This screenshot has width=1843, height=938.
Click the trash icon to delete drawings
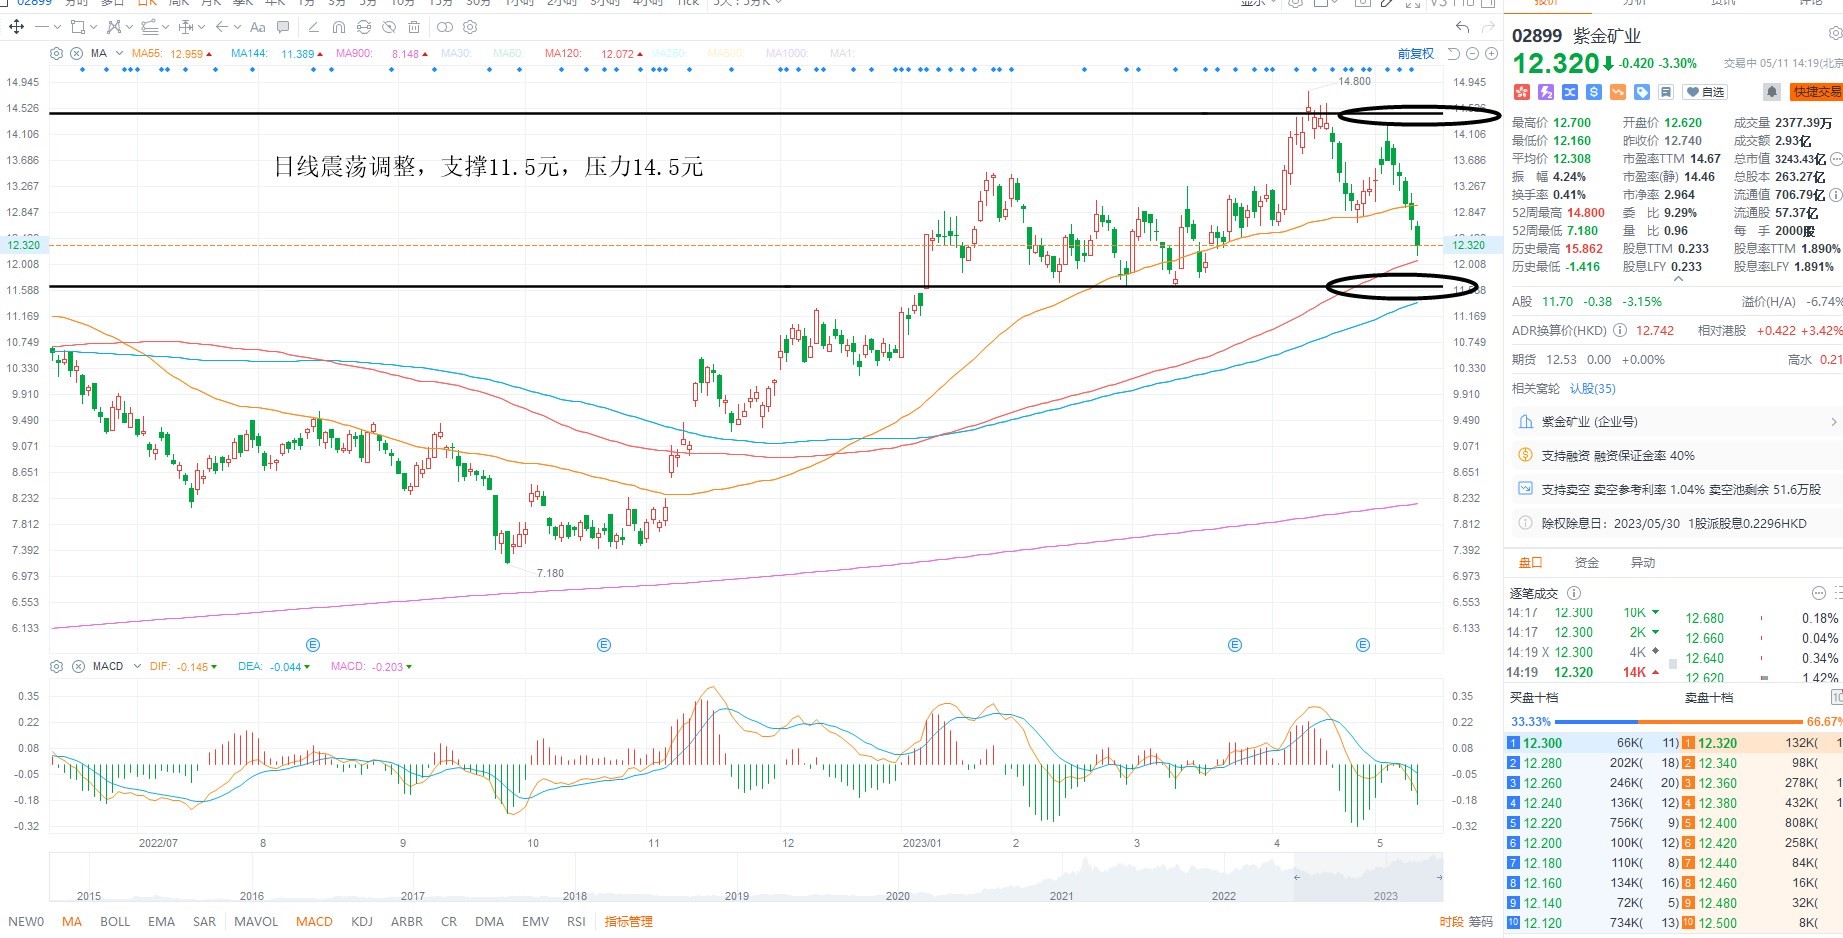[414, 27]
